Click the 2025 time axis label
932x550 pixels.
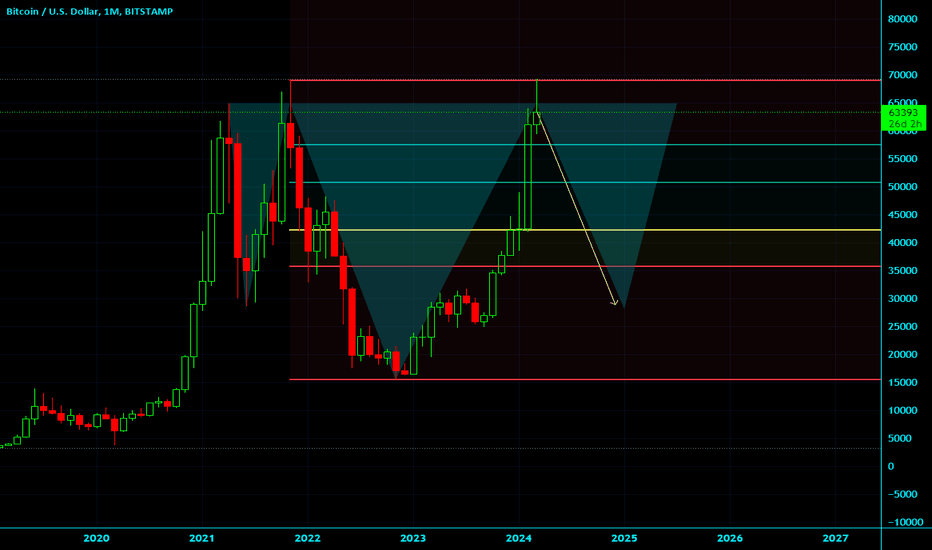[x=624, y=538]
